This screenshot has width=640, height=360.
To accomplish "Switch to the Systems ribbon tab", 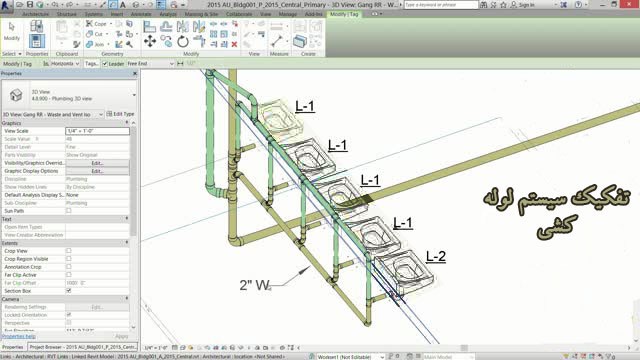I will pos(93,14).
